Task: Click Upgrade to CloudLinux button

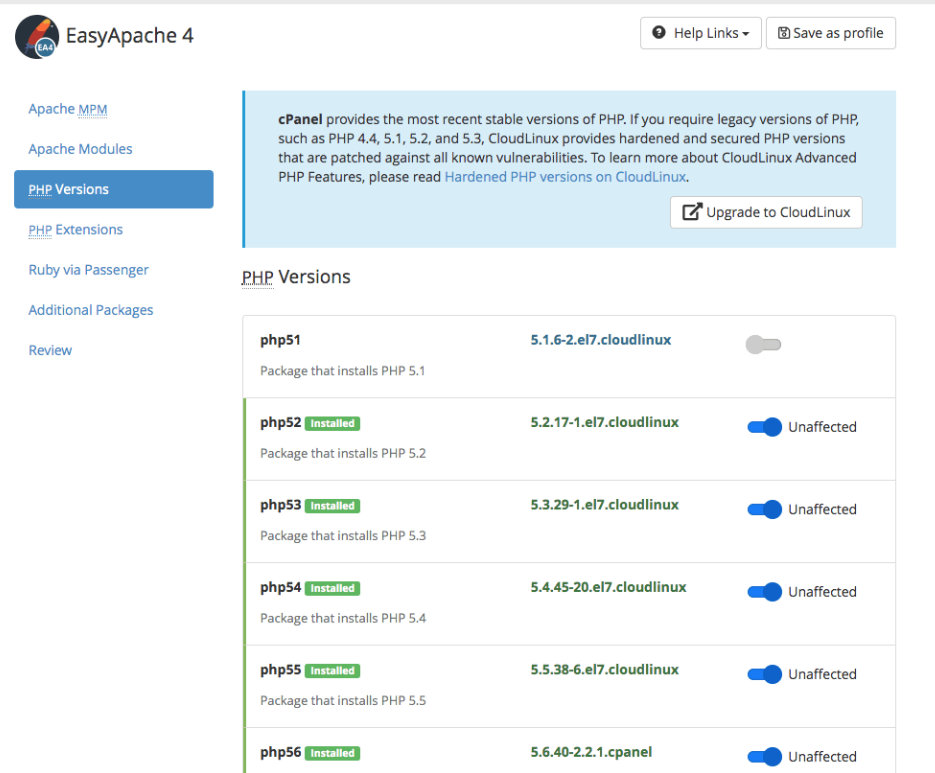Action: (766, 212)
